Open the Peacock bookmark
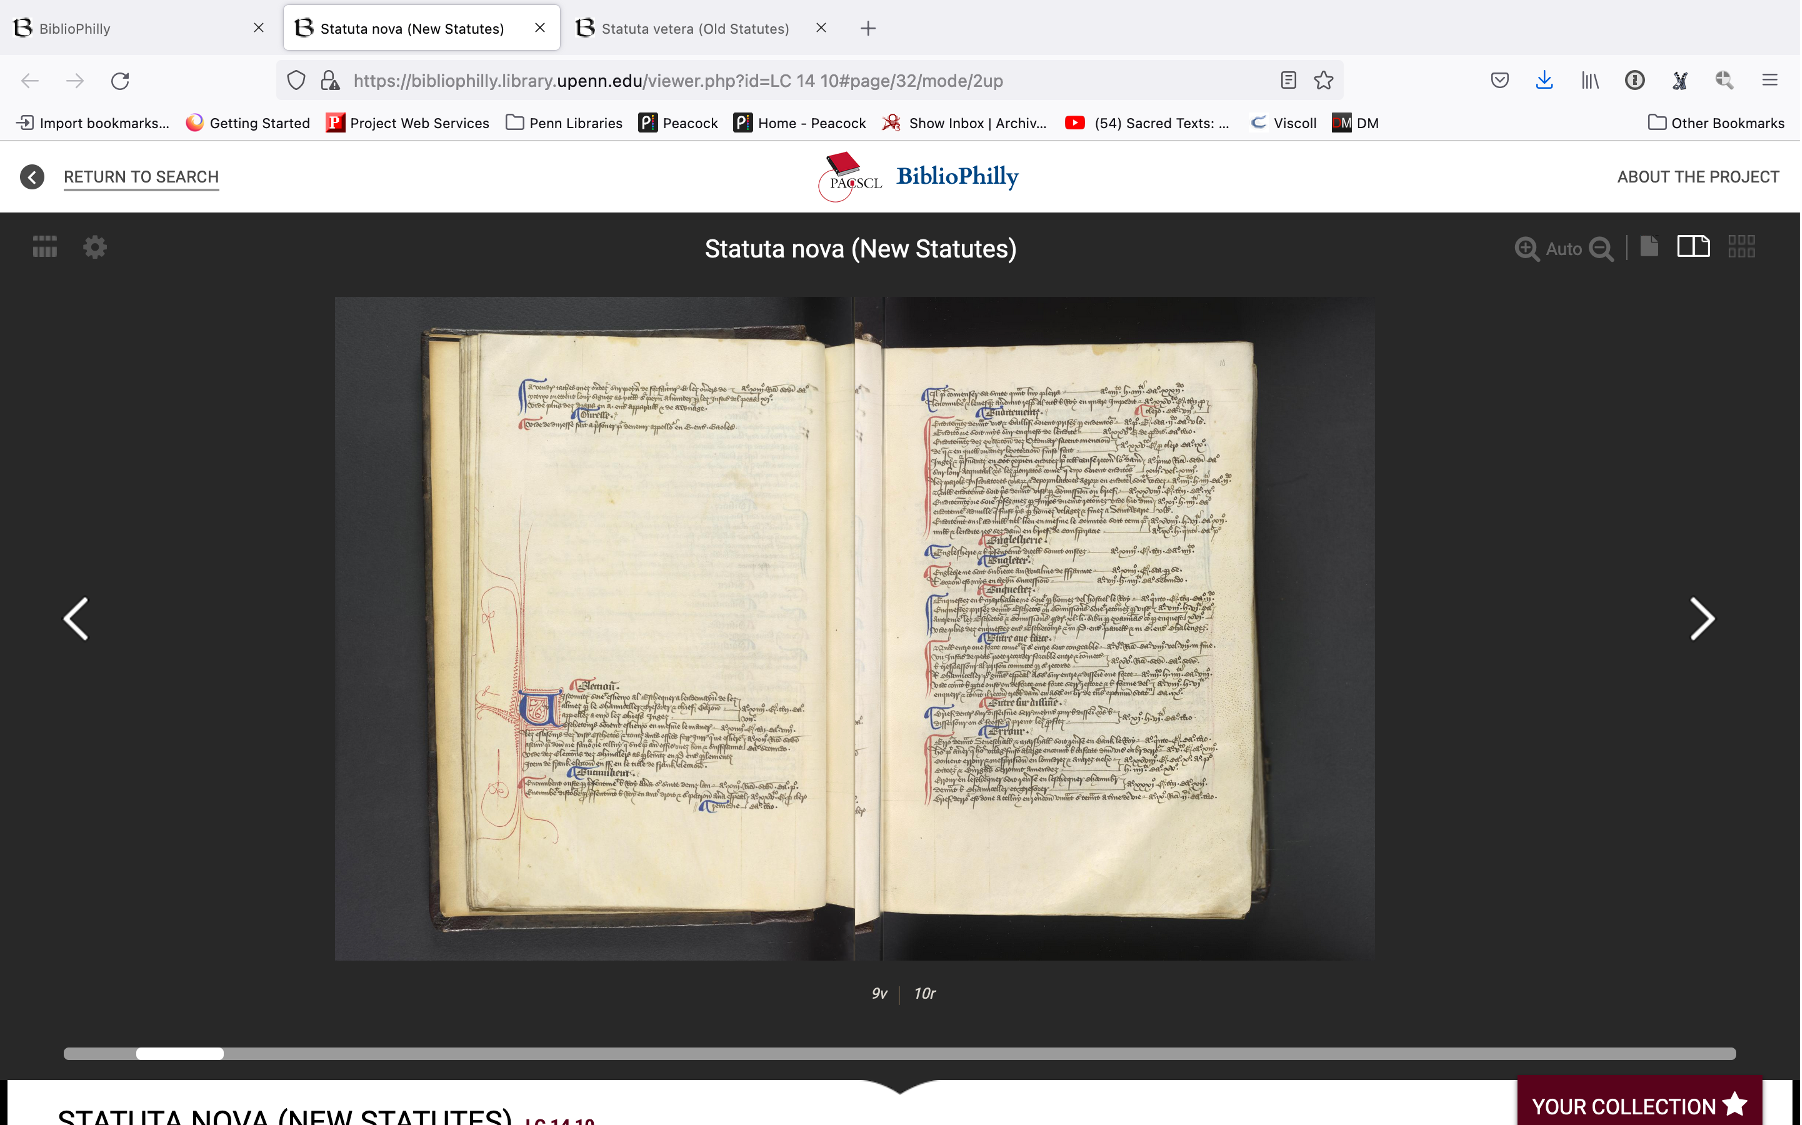Viewport: 1802px width, 1125px height. [x=678, y=123]
